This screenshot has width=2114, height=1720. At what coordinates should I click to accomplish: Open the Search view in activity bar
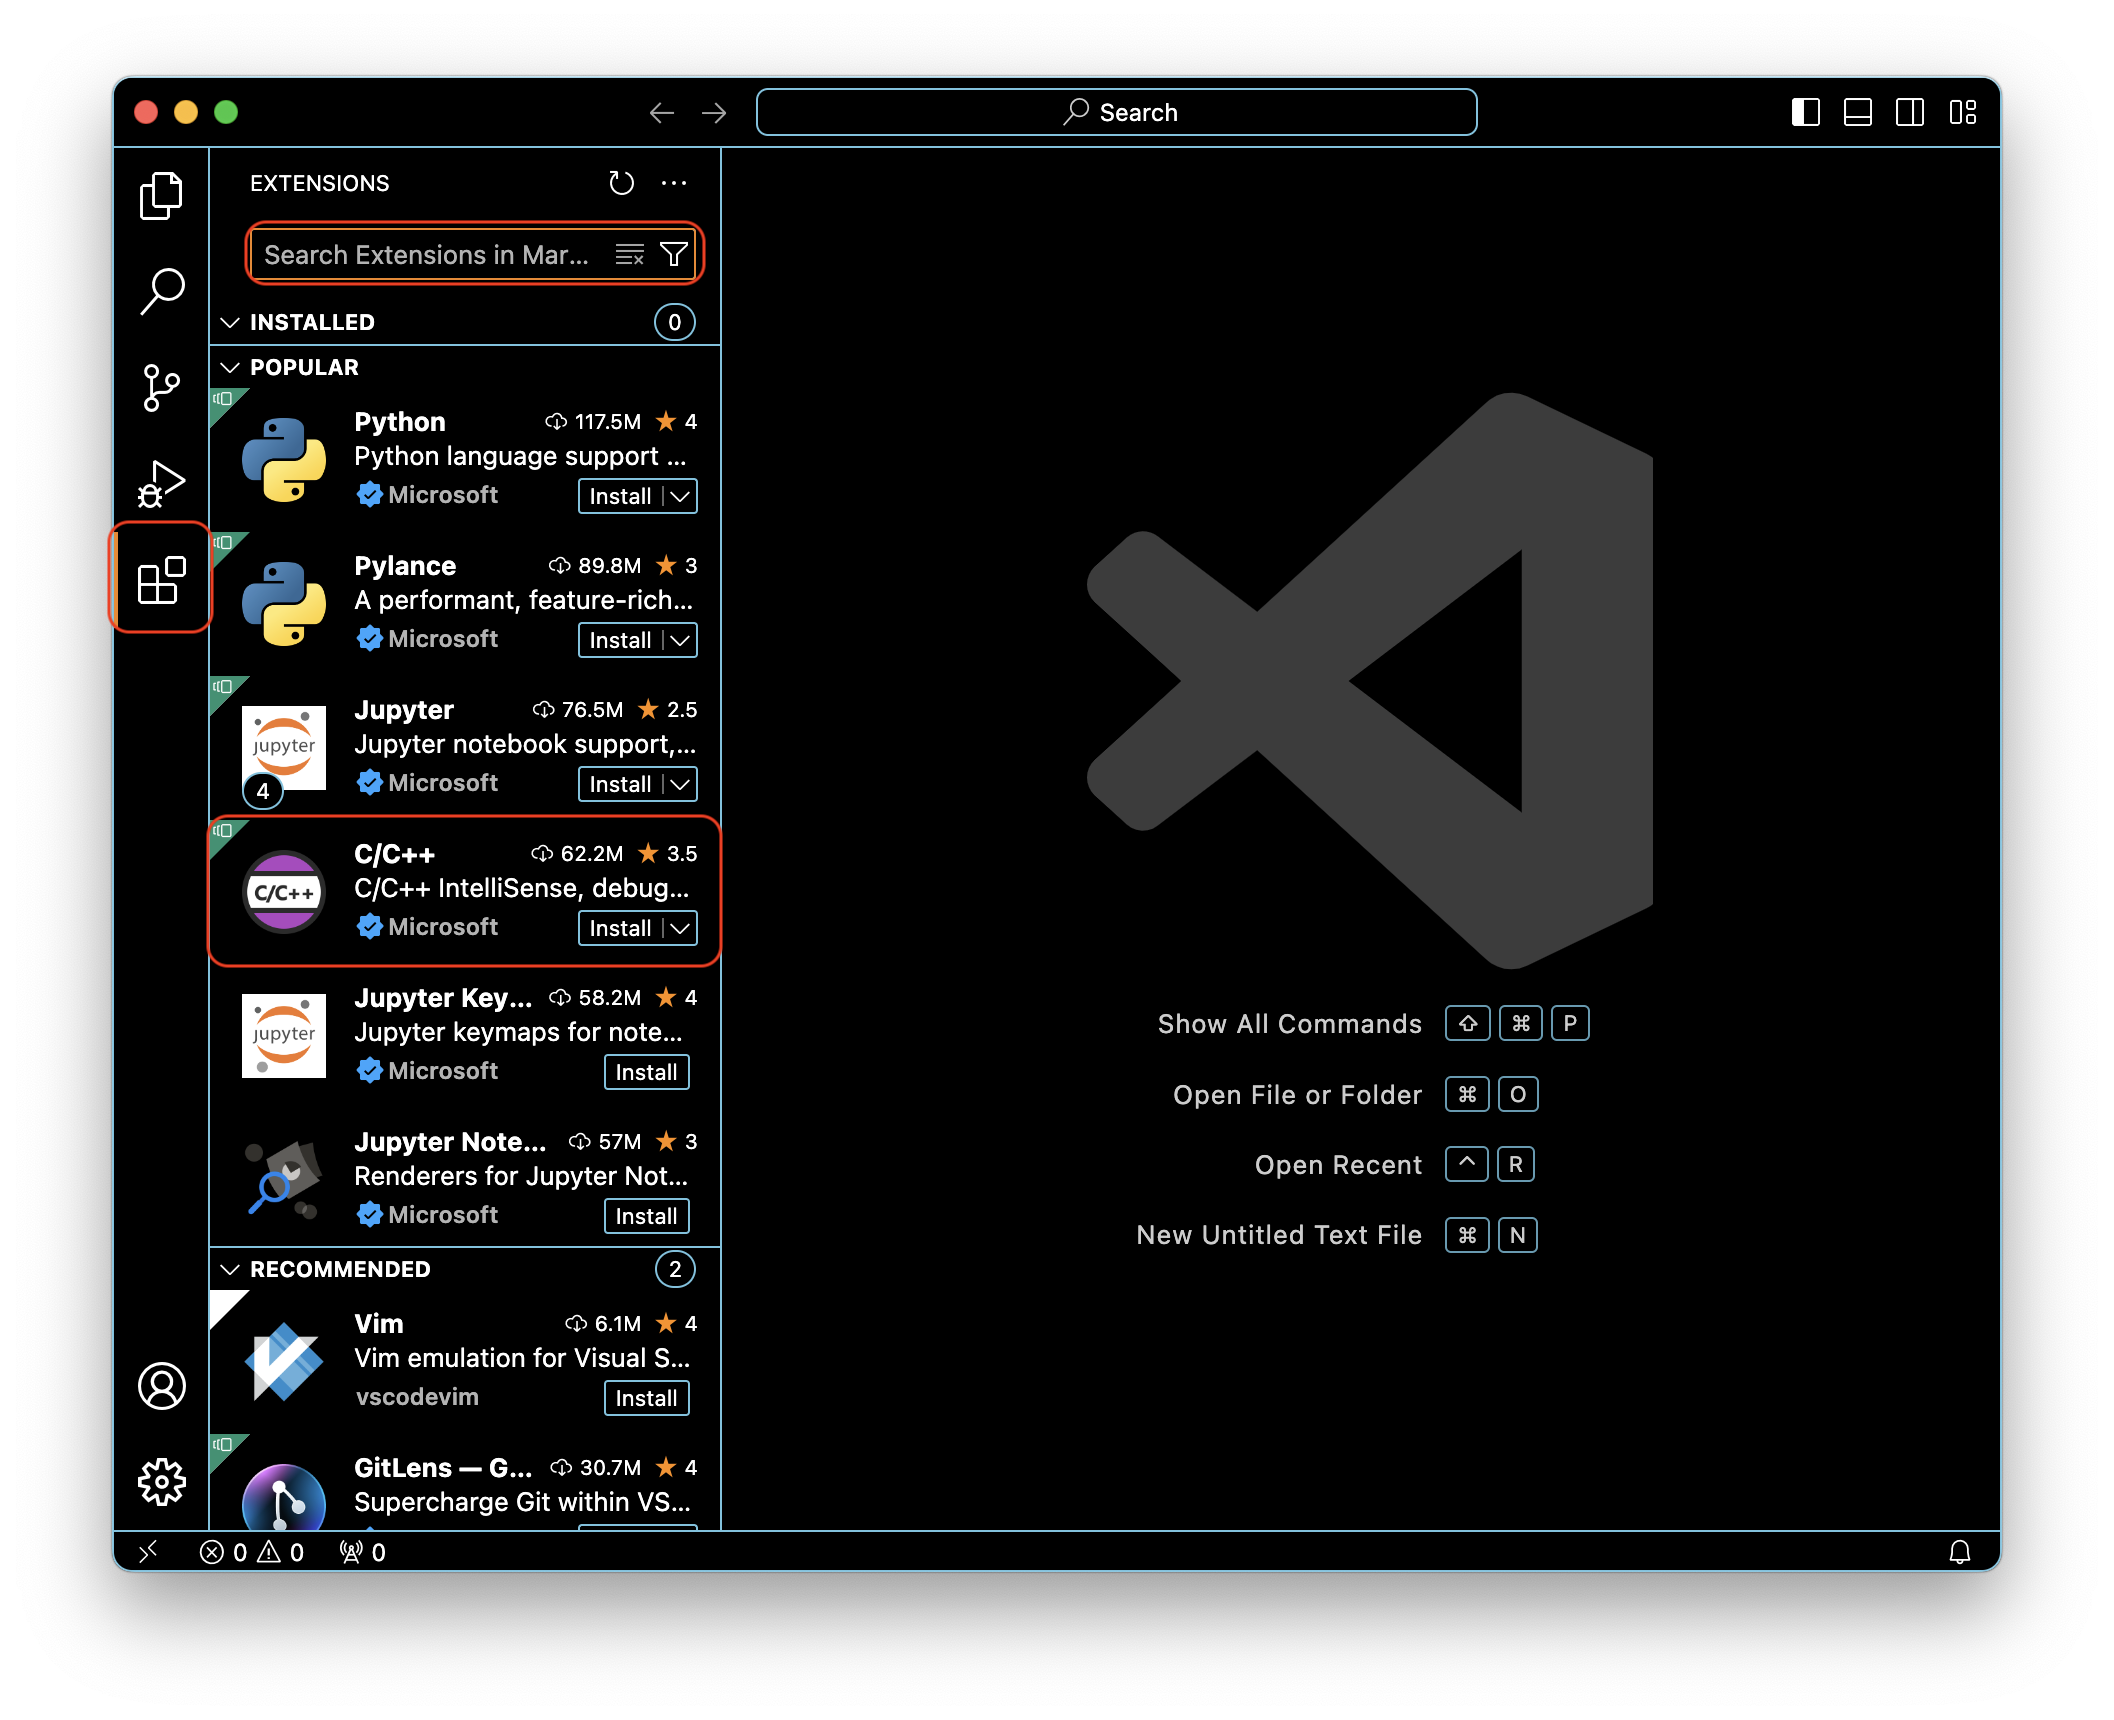point(161,291)
